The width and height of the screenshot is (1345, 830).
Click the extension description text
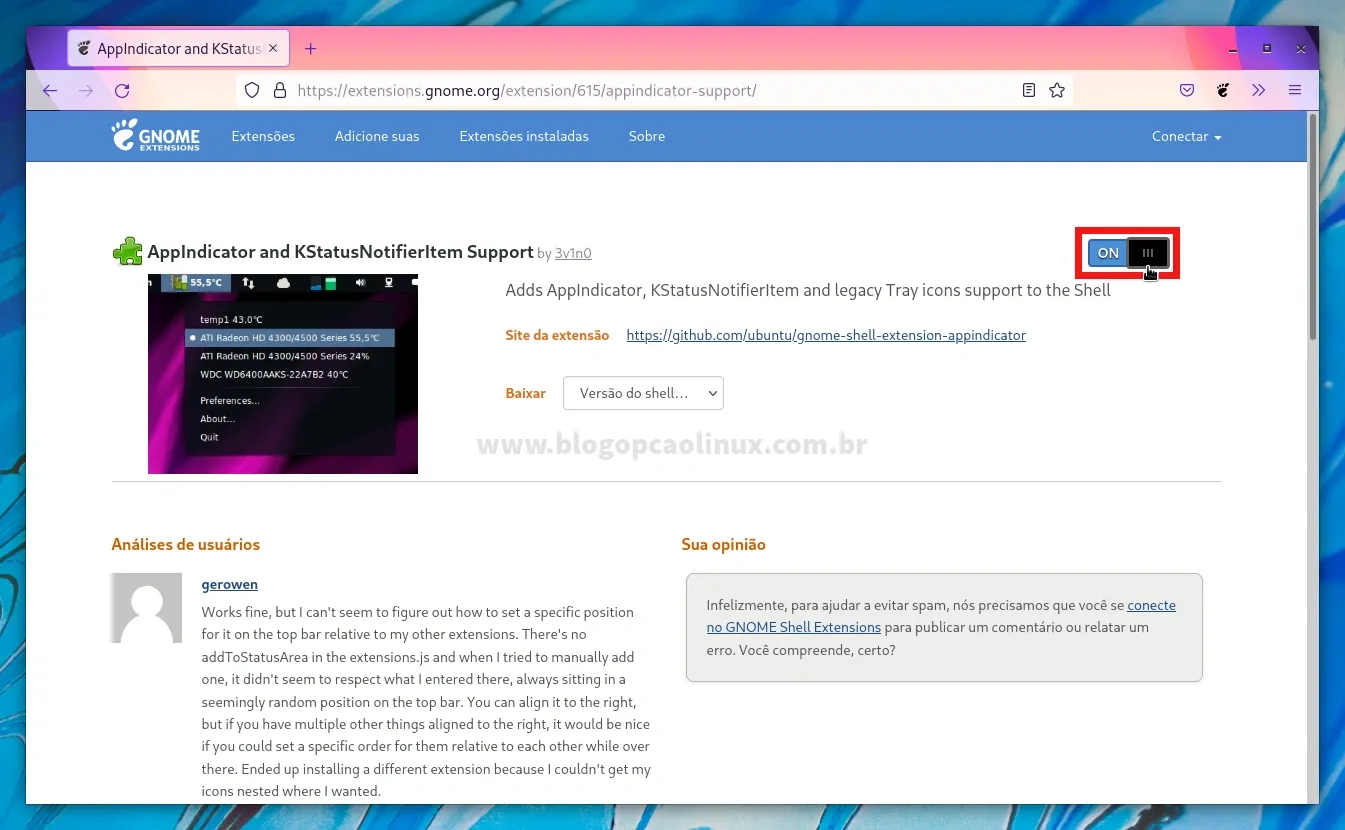coord(808,290)
